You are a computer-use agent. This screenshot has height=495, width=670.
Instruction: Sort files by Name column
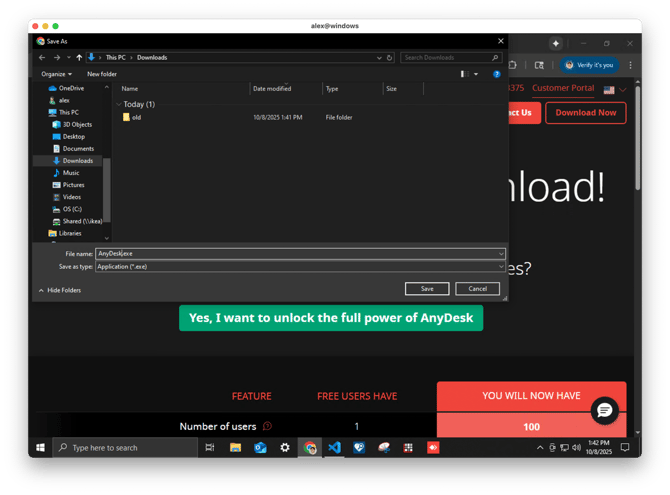coord(129,88)
